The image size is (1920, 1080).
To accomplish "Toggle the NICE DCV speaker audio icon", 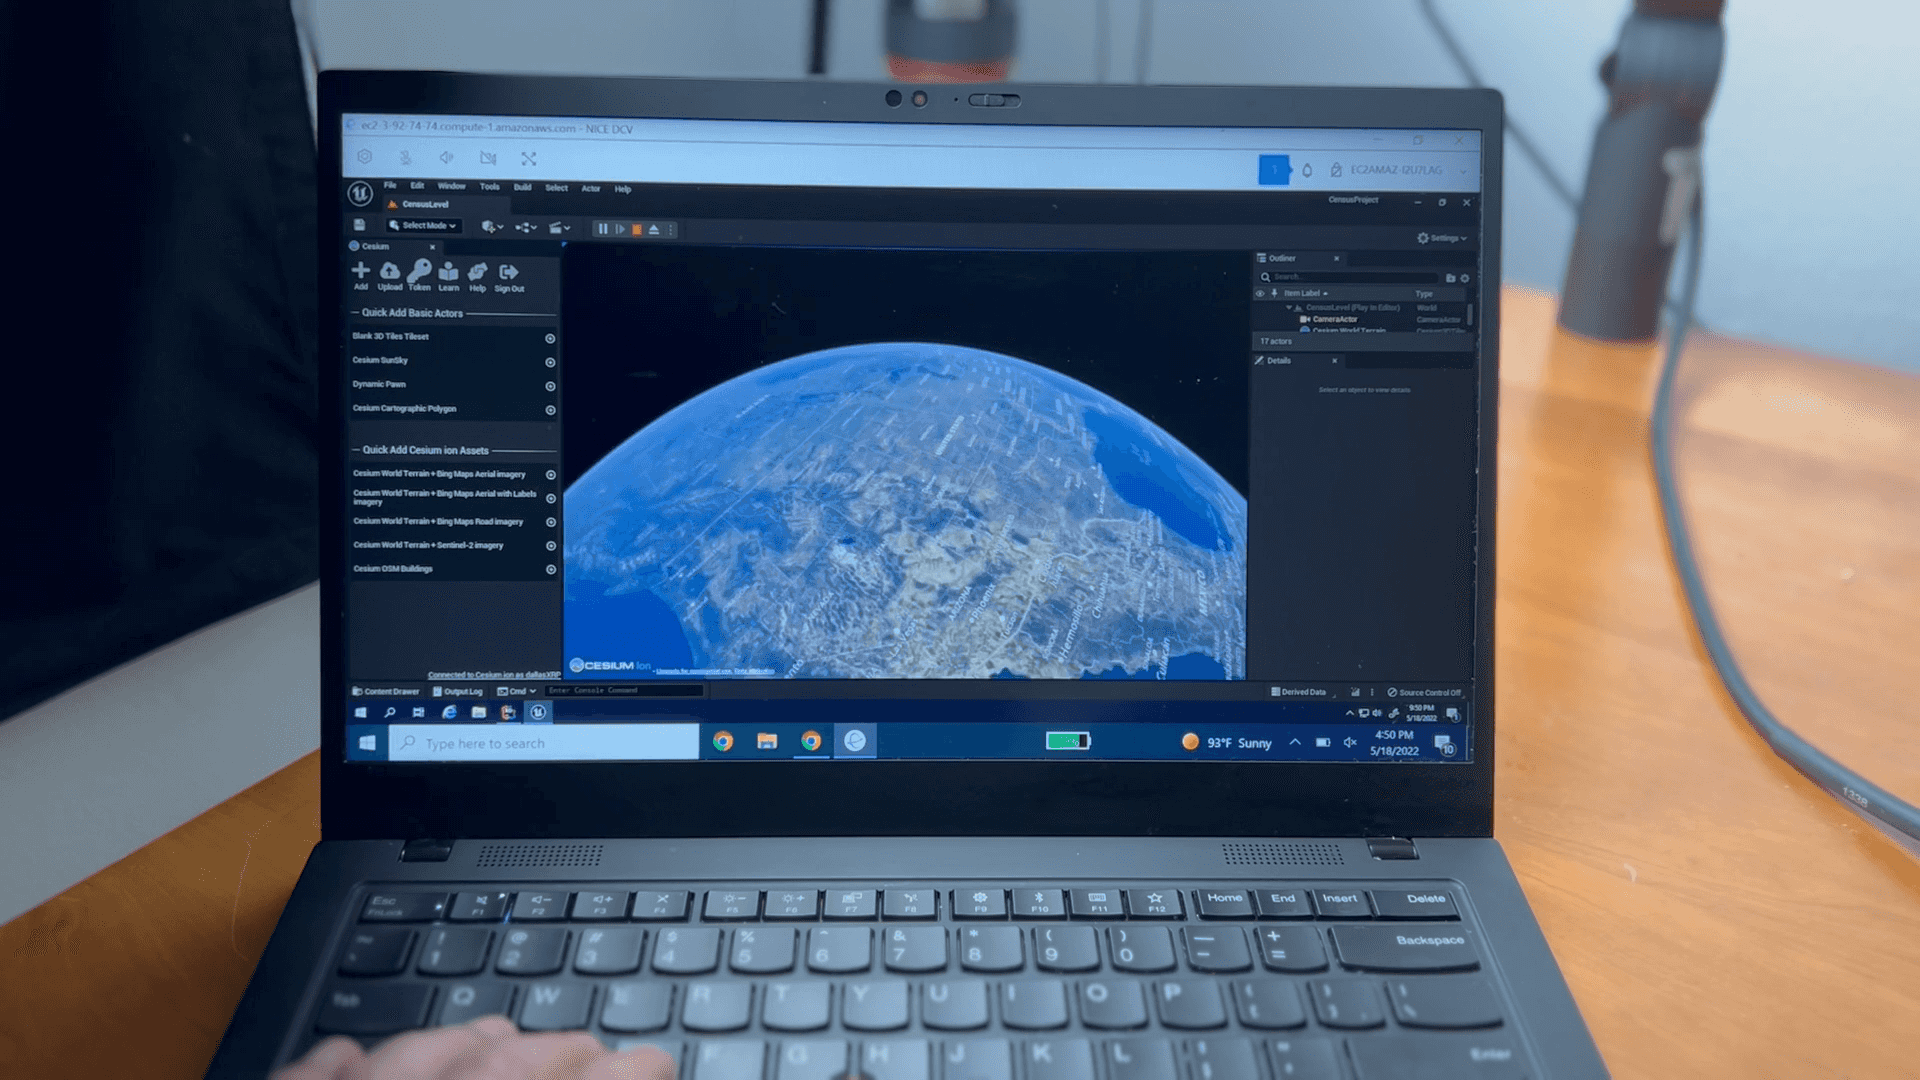I will tap(447, 157).
